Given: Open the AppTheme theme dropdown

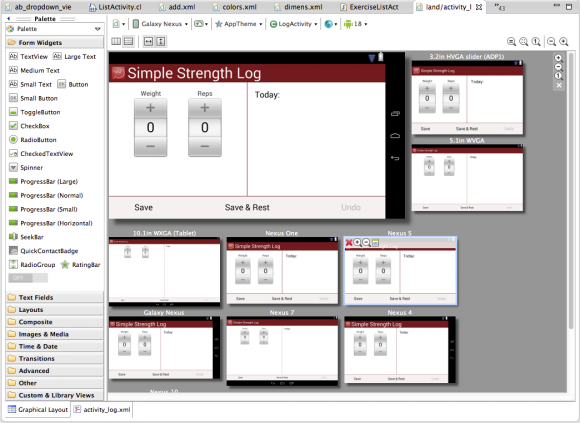Looking at the screenshot, I should pyautogui.click(x=239, y=24).
